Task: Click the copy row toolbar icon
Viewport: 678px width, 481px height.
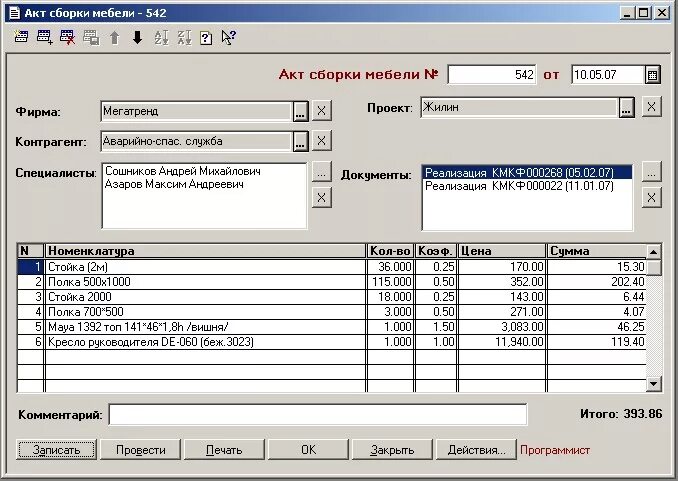Action: pos(91,38)
